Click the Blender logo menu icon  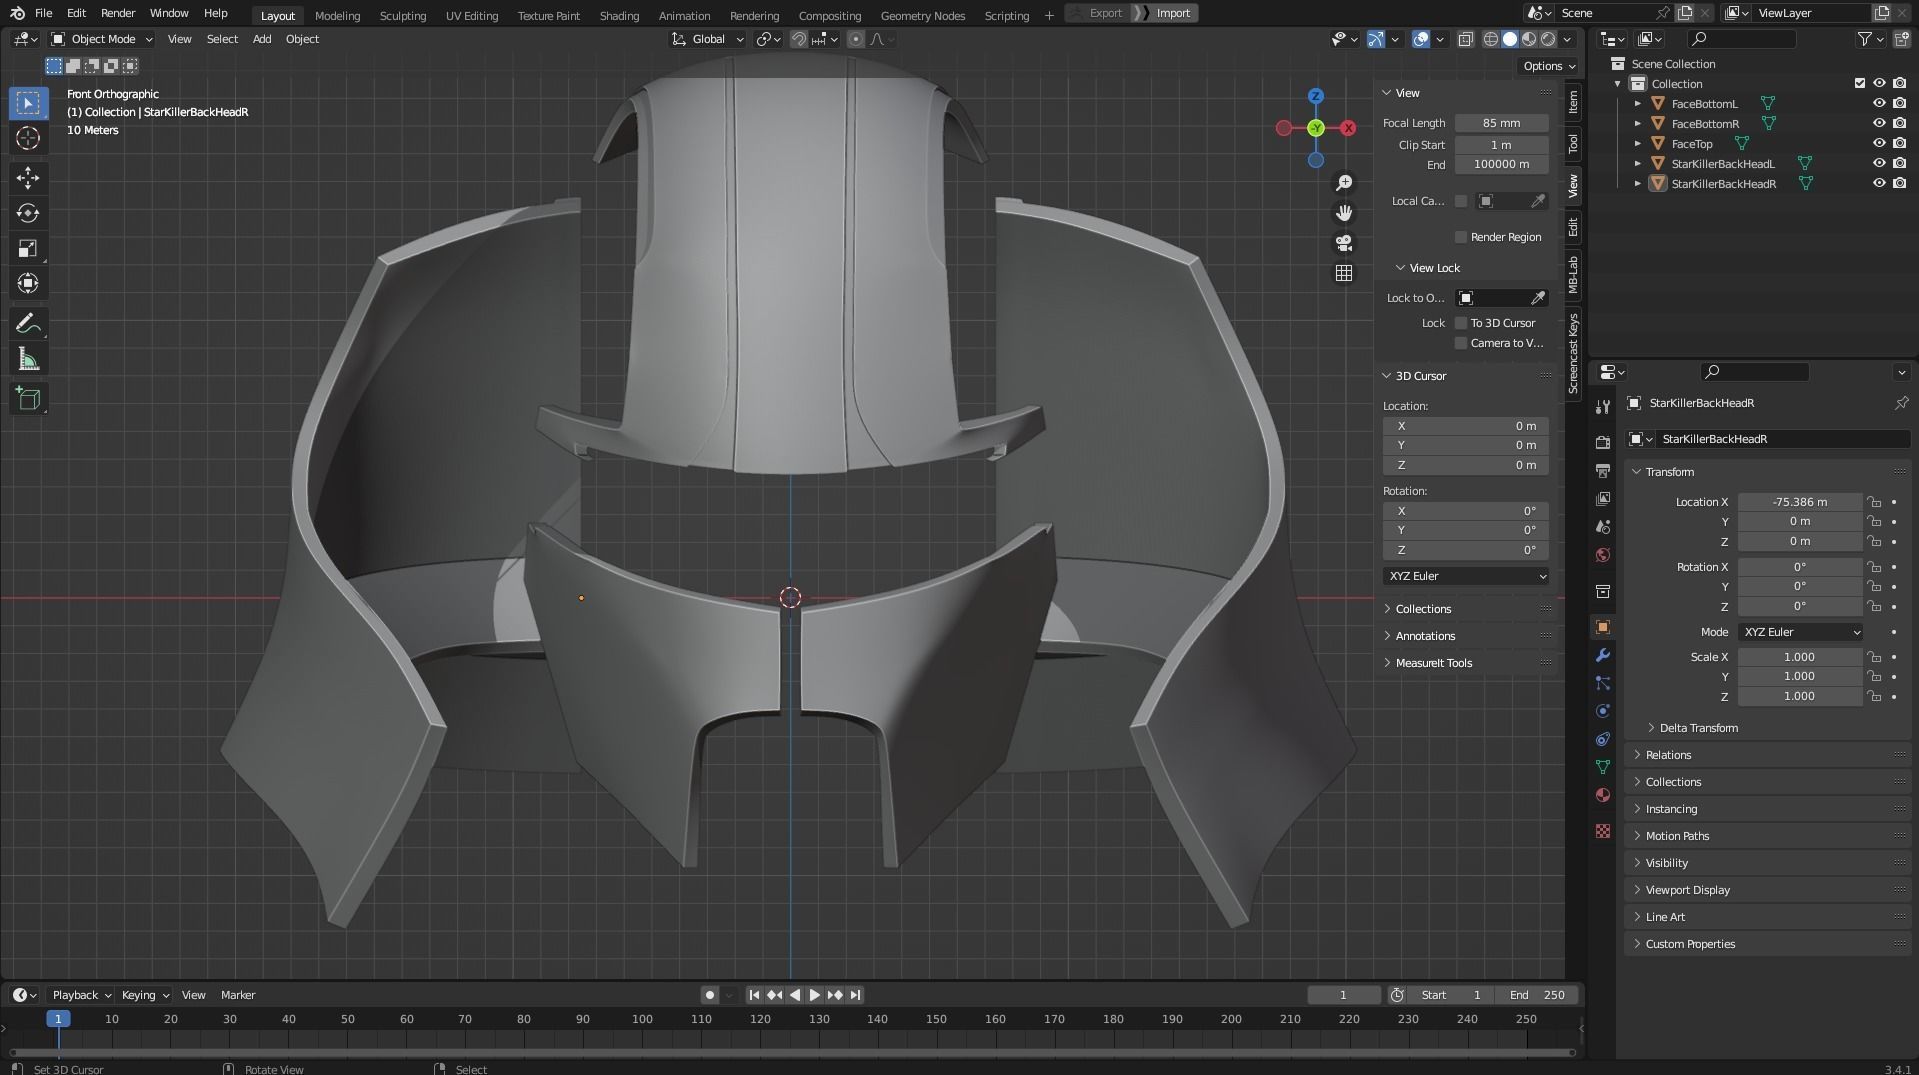coord(17,13)
